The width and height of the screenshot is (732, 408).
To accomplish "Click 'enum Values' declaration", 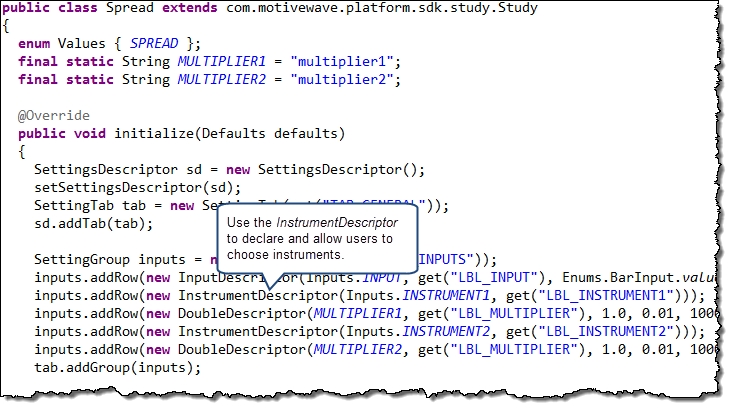I will click(62, 43).
